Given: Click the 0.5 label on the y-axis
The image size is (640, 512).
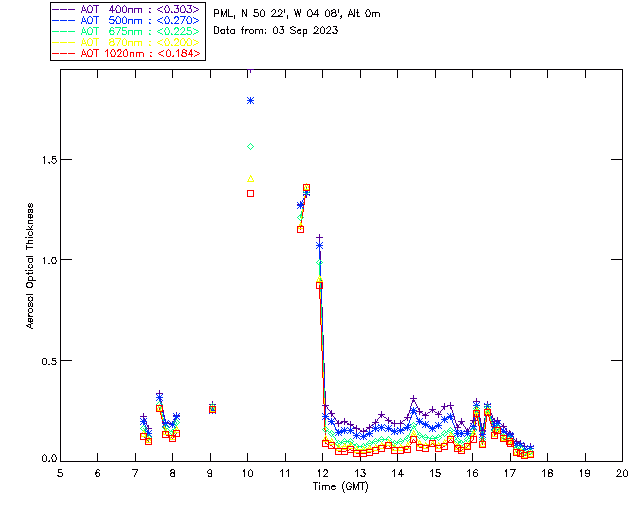Looking at the screenshot, I should [49, 361].
